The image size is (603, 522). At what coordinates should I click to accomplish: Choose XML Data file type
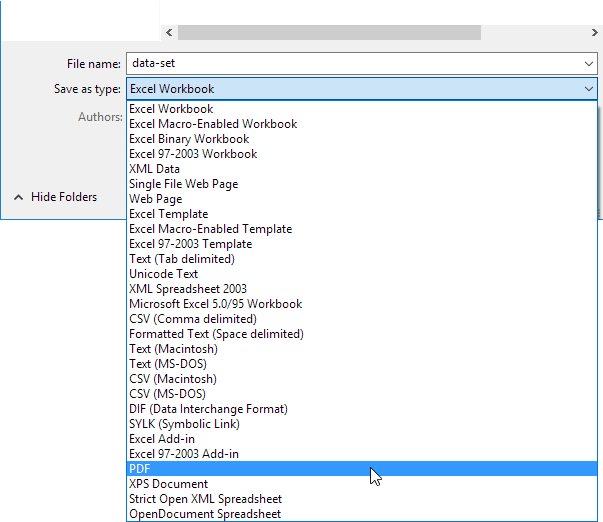(361, 169)
